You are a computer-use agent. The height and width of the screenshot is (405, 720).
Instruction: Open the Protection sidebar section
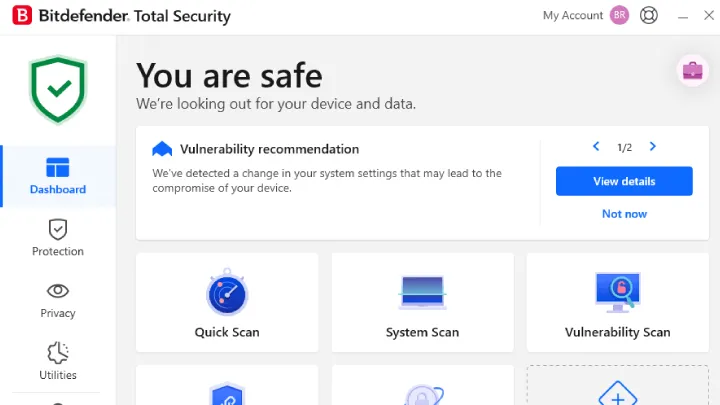click(x=58, y=238)
